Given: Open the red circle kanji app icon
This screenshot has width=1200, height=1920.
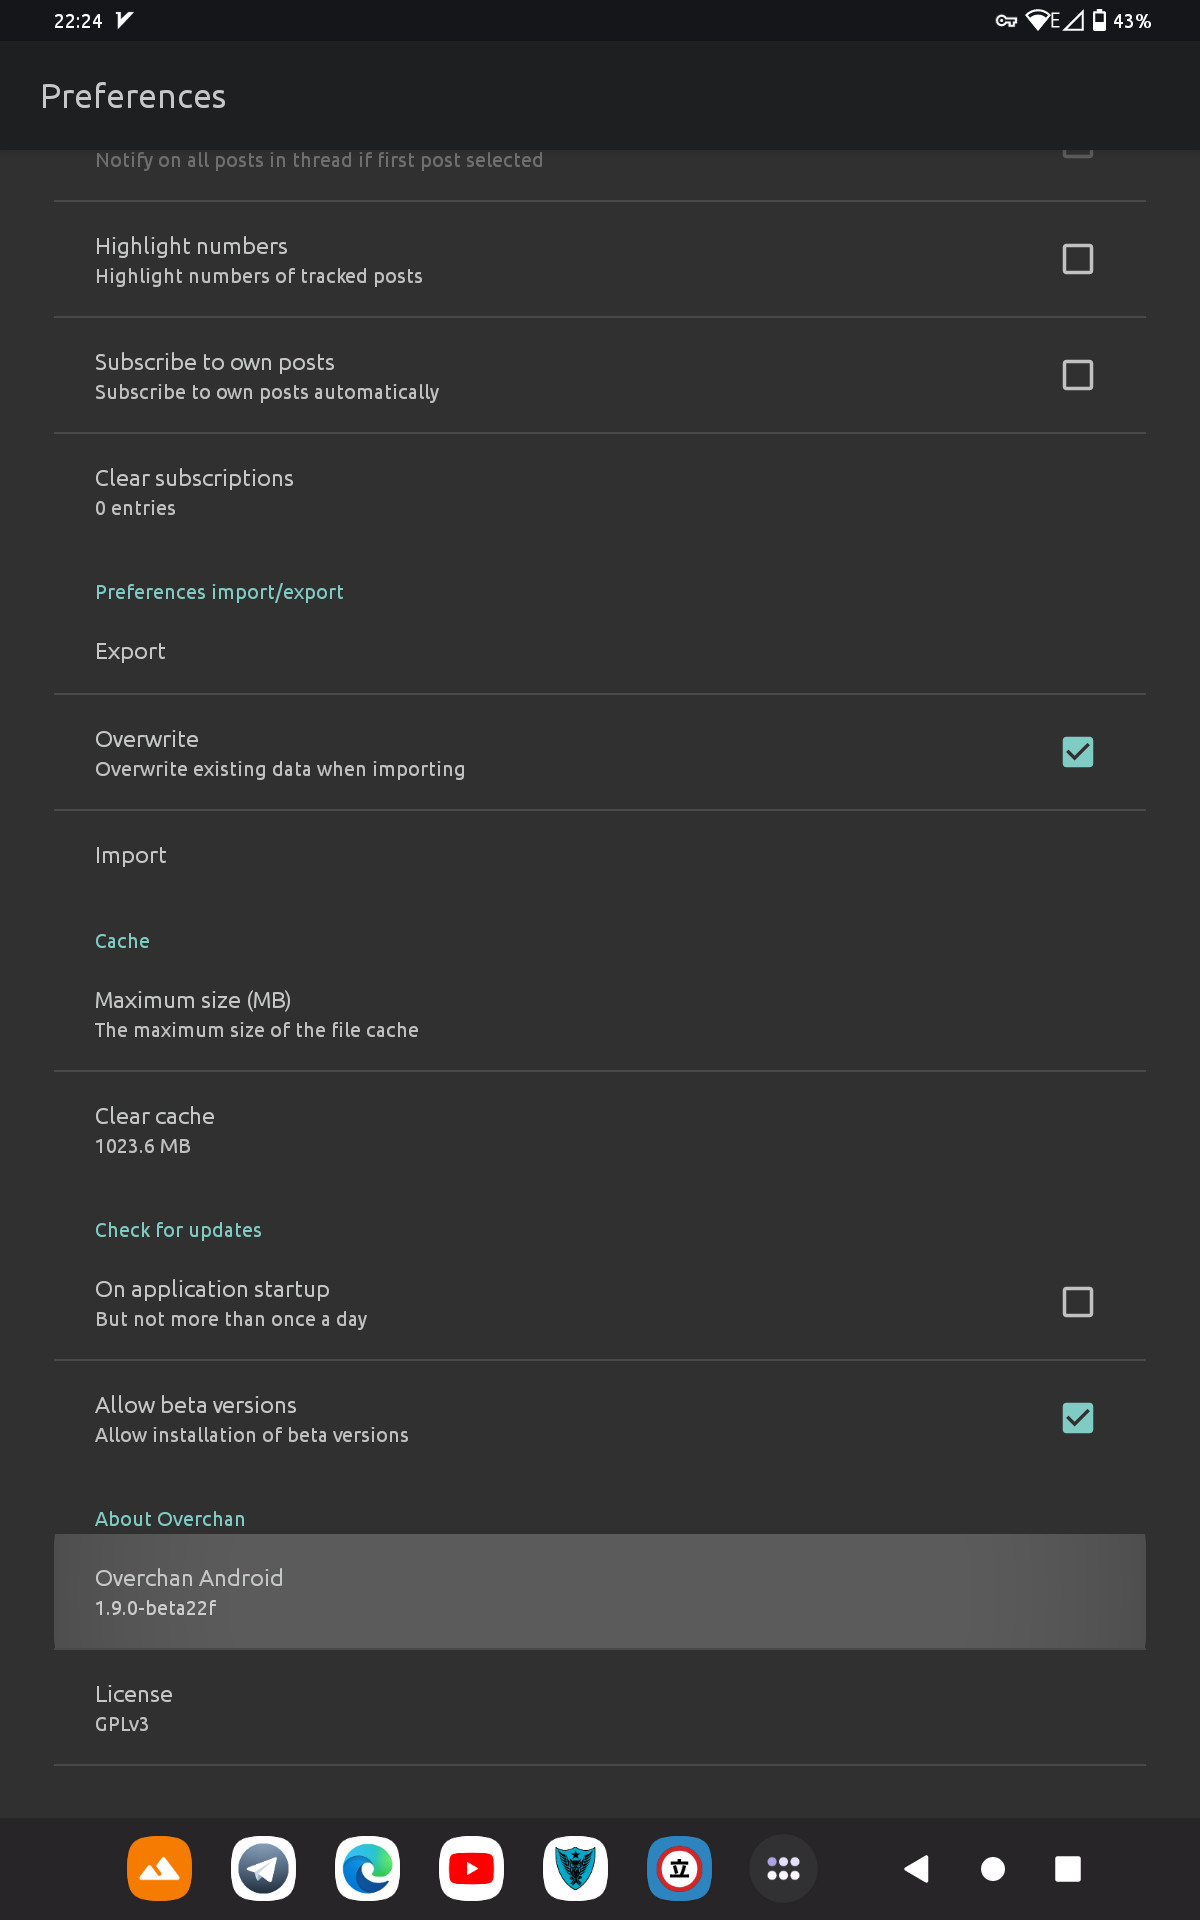Looking at the screenshot, I should click(679, 1868).
